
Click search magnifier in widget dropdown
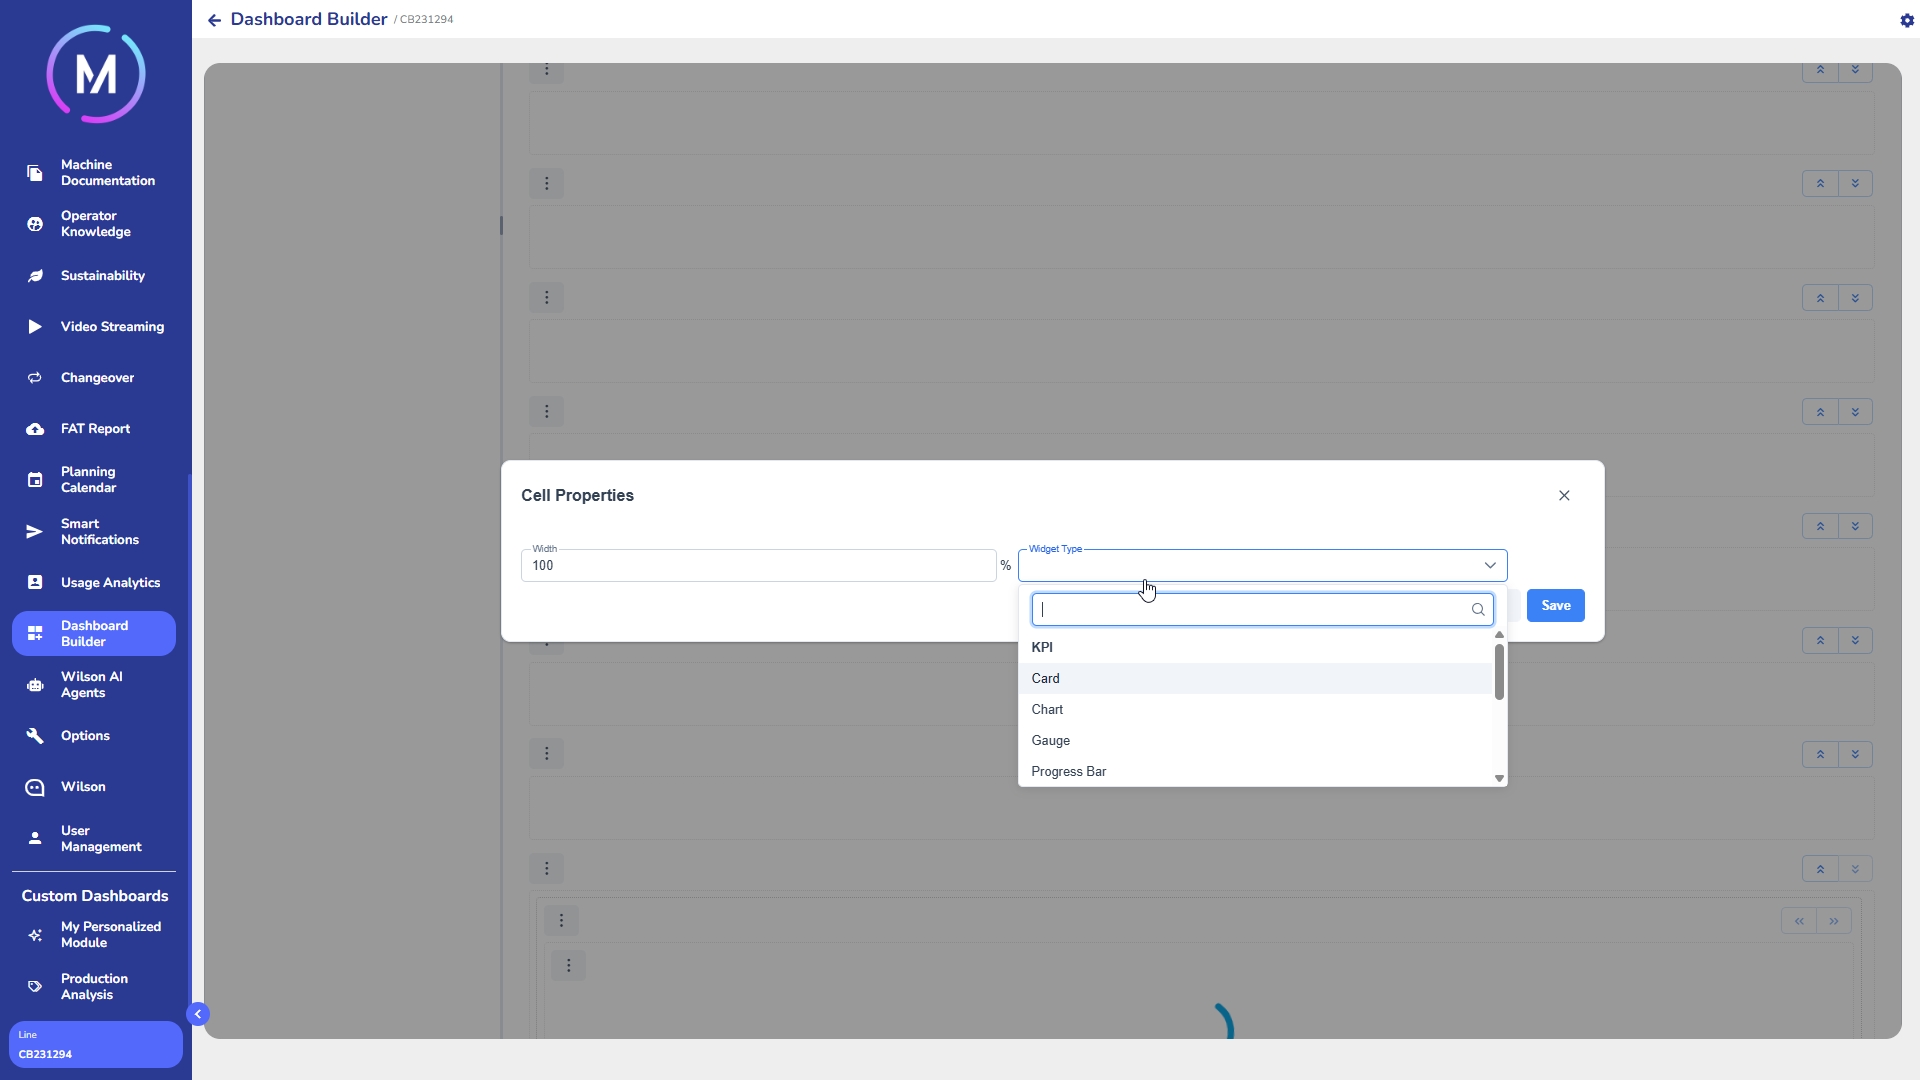[1477, 610]
